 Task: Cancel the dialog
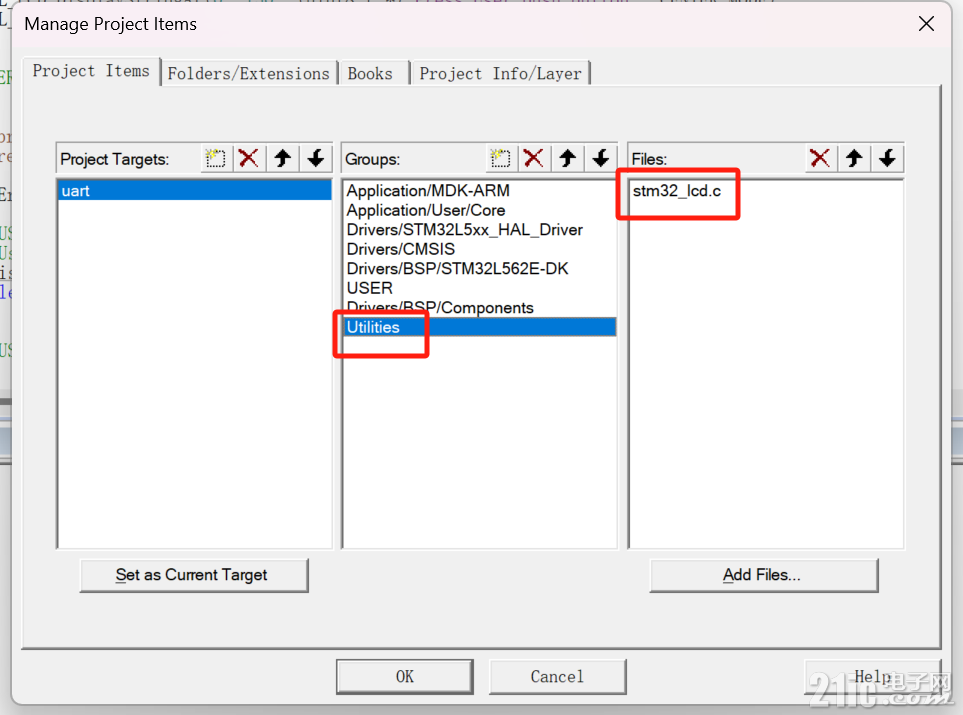(558, 677)
